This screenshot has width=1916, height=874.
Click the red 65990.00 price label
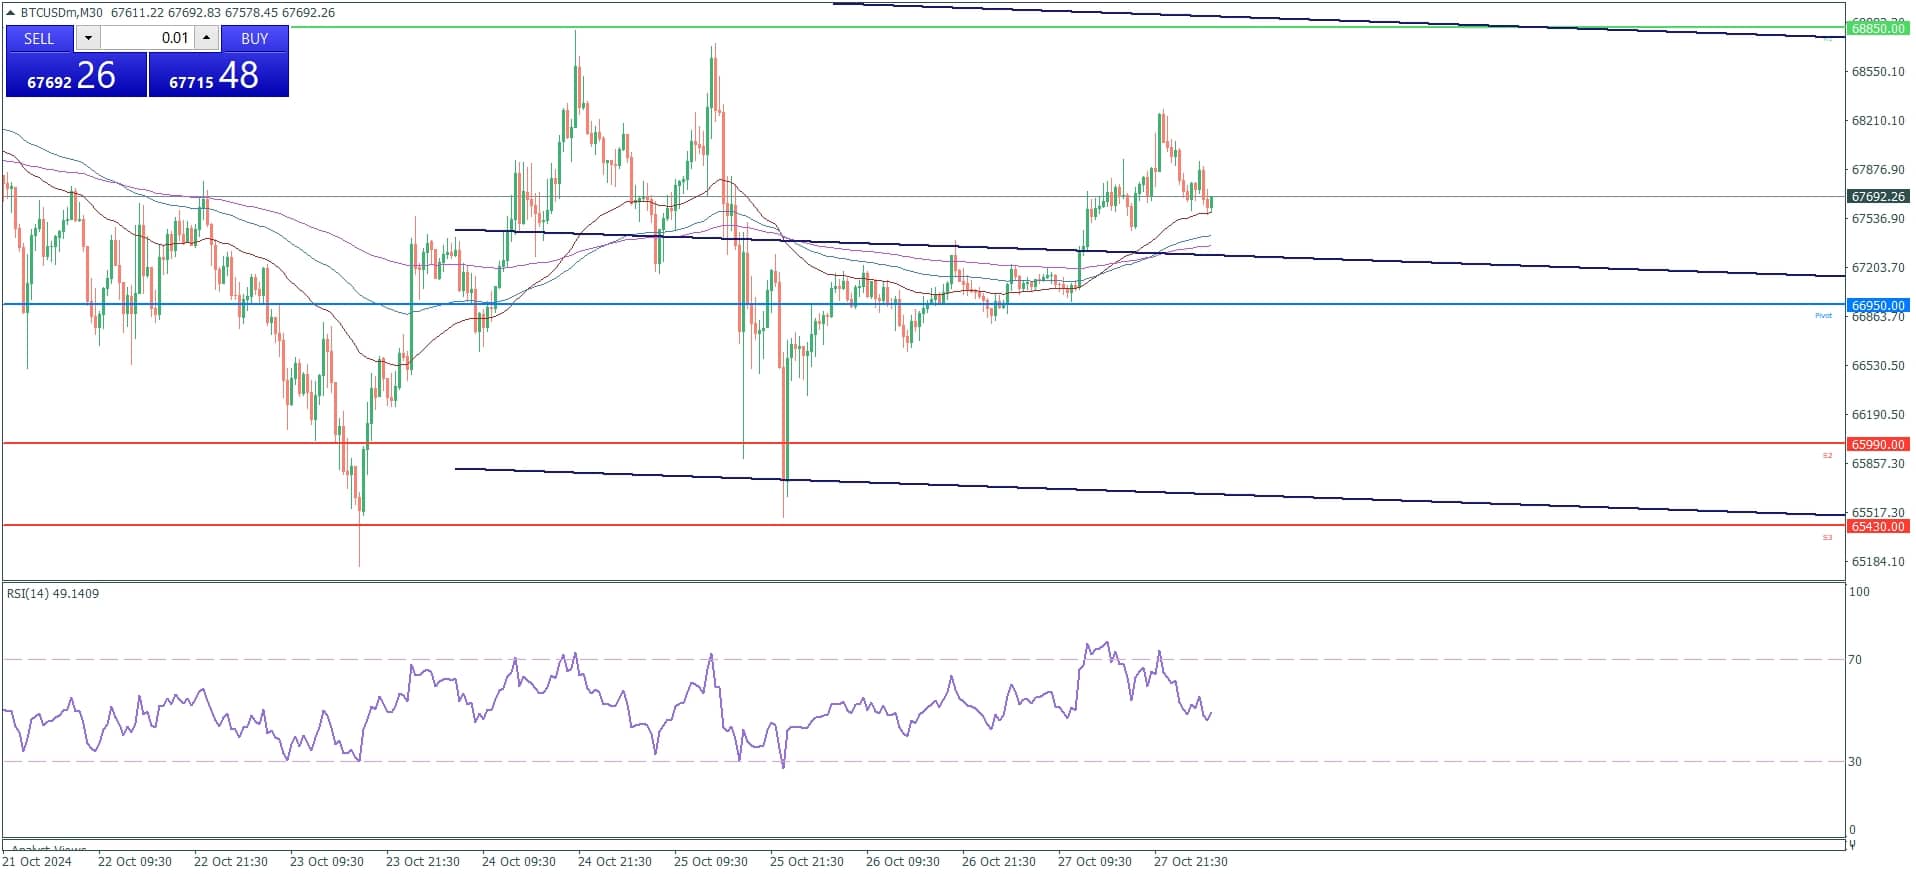coord(1878,444)
